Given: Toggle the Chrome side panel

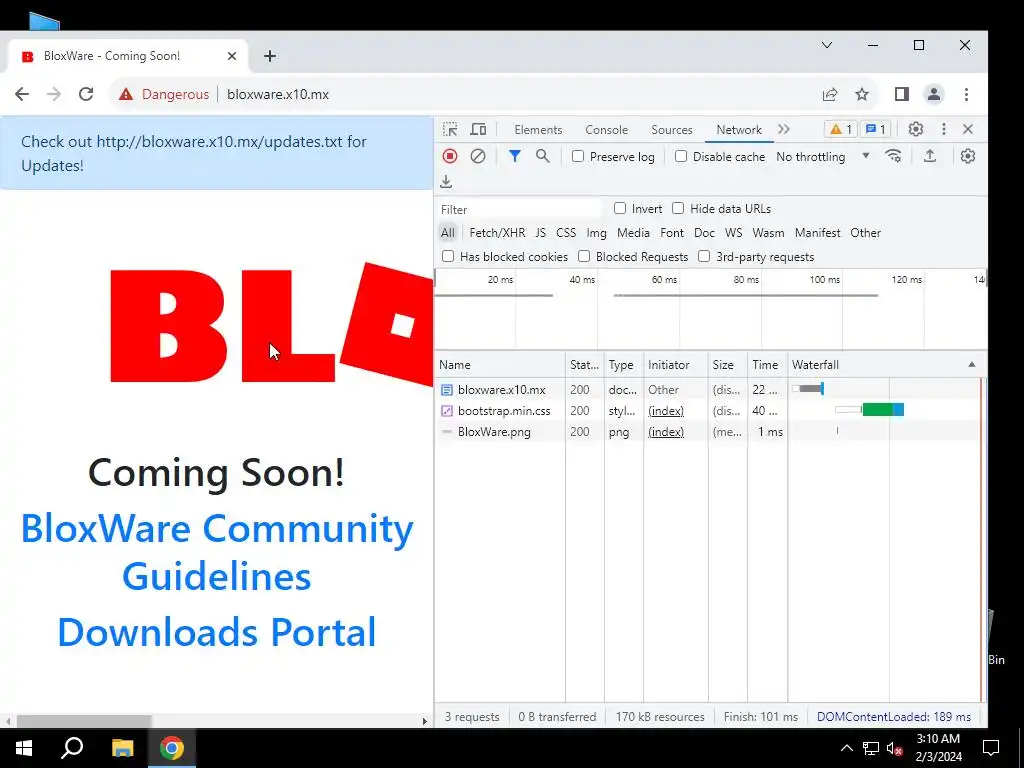Looking at the screenshot, I should [x=902, y=94].
